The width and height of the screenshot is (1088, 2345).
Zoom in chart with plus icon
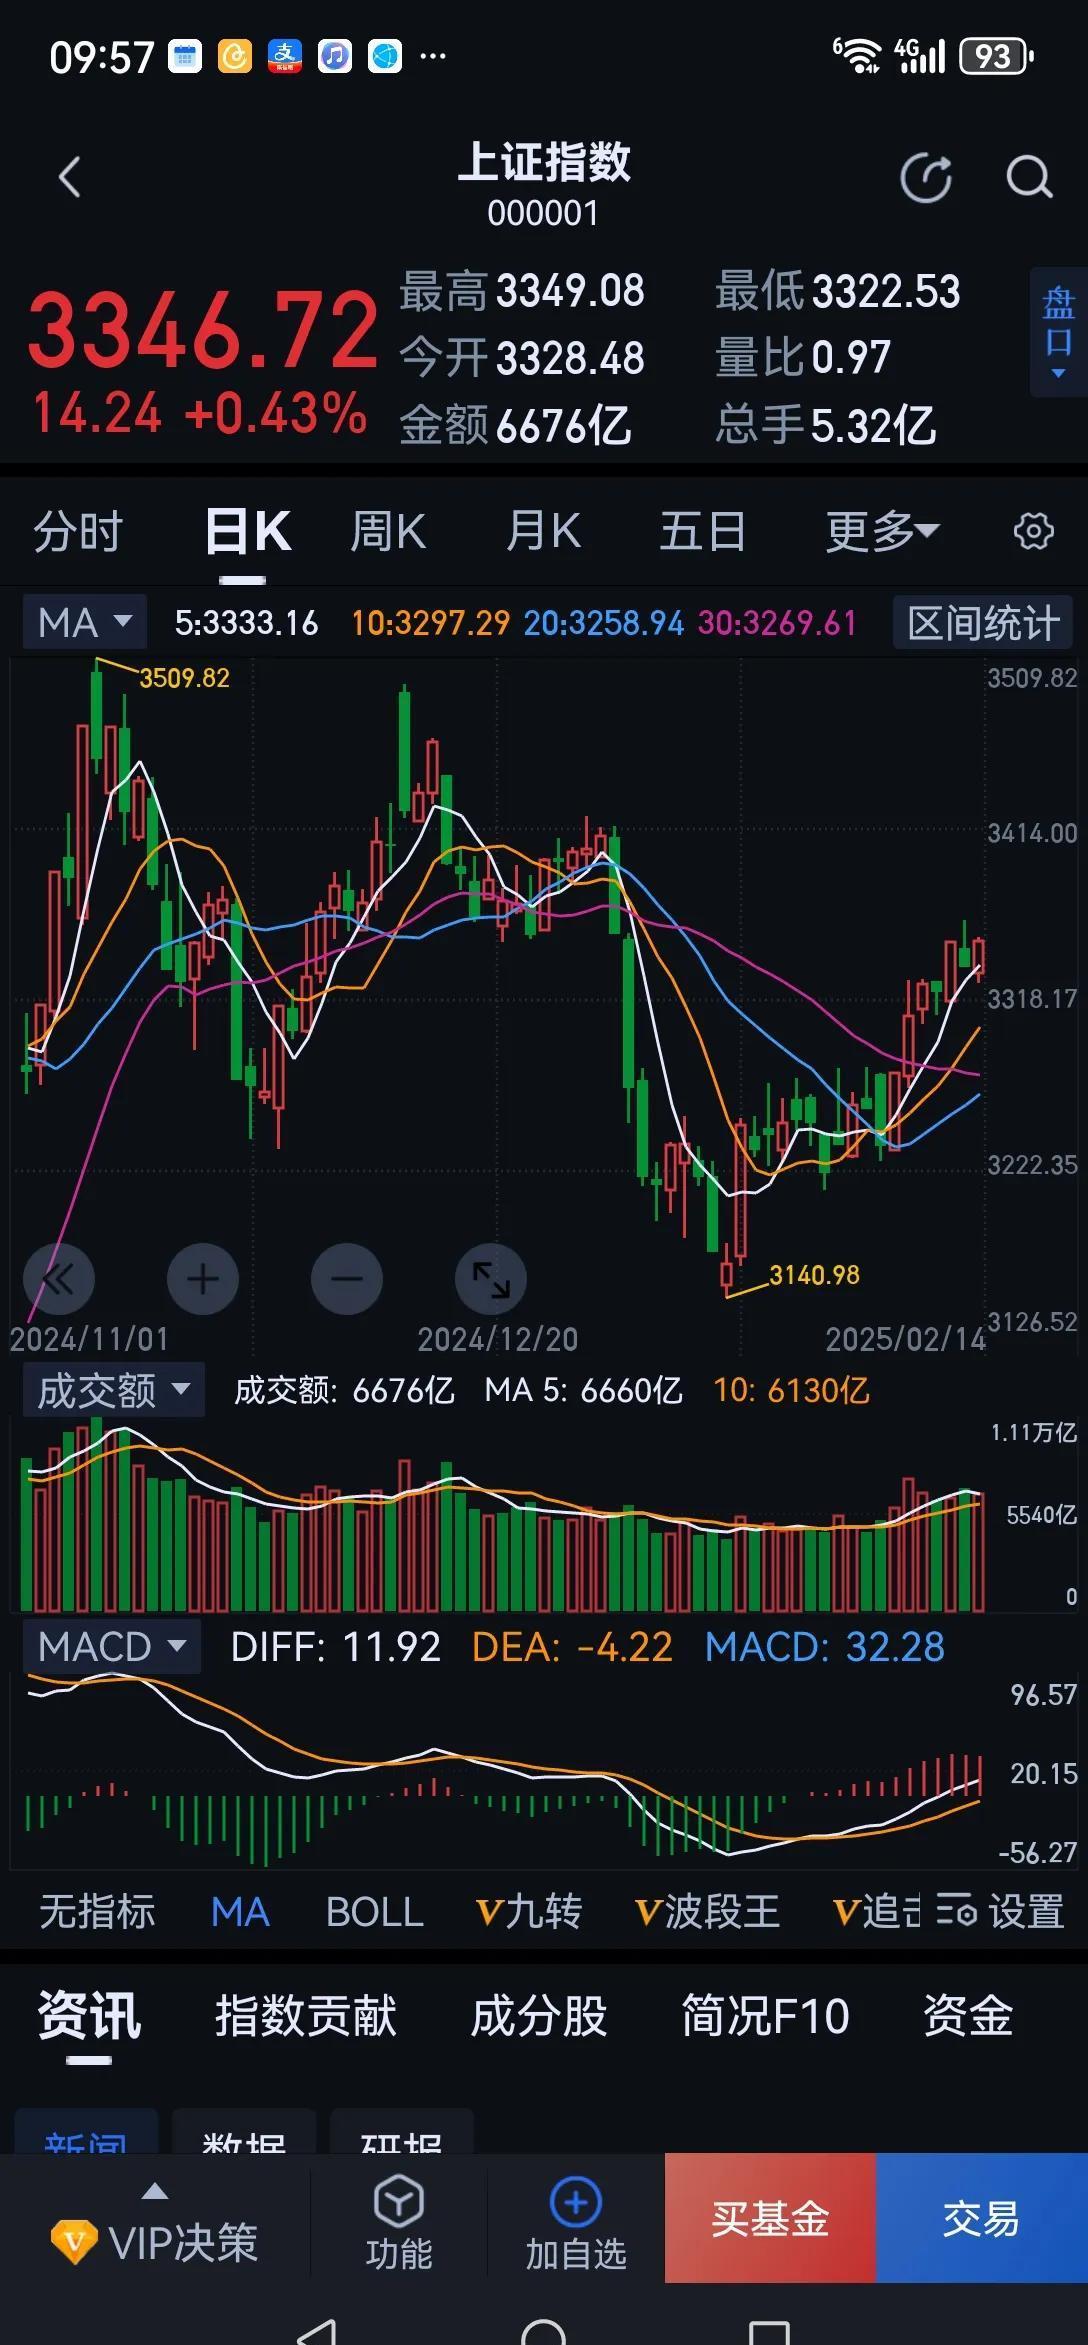(203, 1278)
